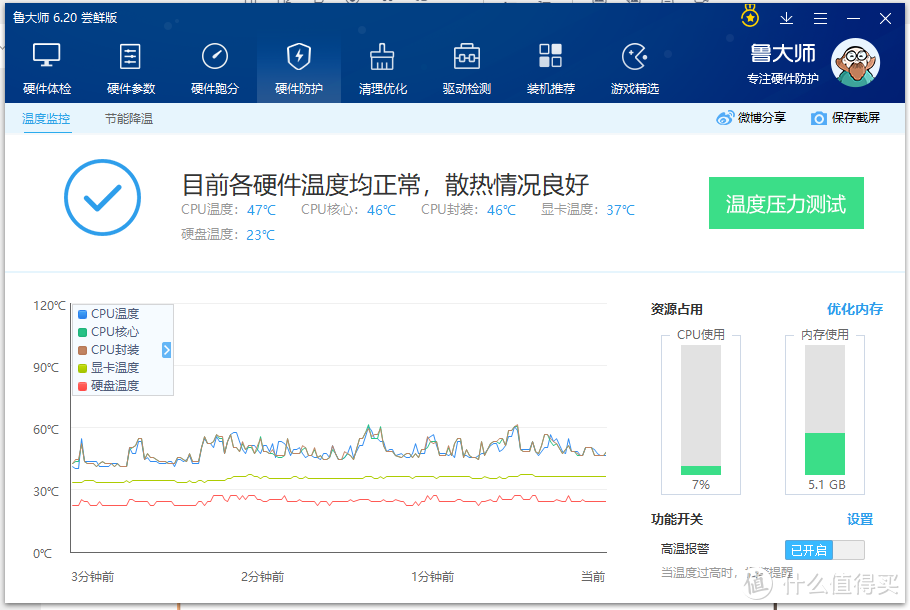Toggle the 高温报警 switch
910x610 pixels.
click(825, 550)
